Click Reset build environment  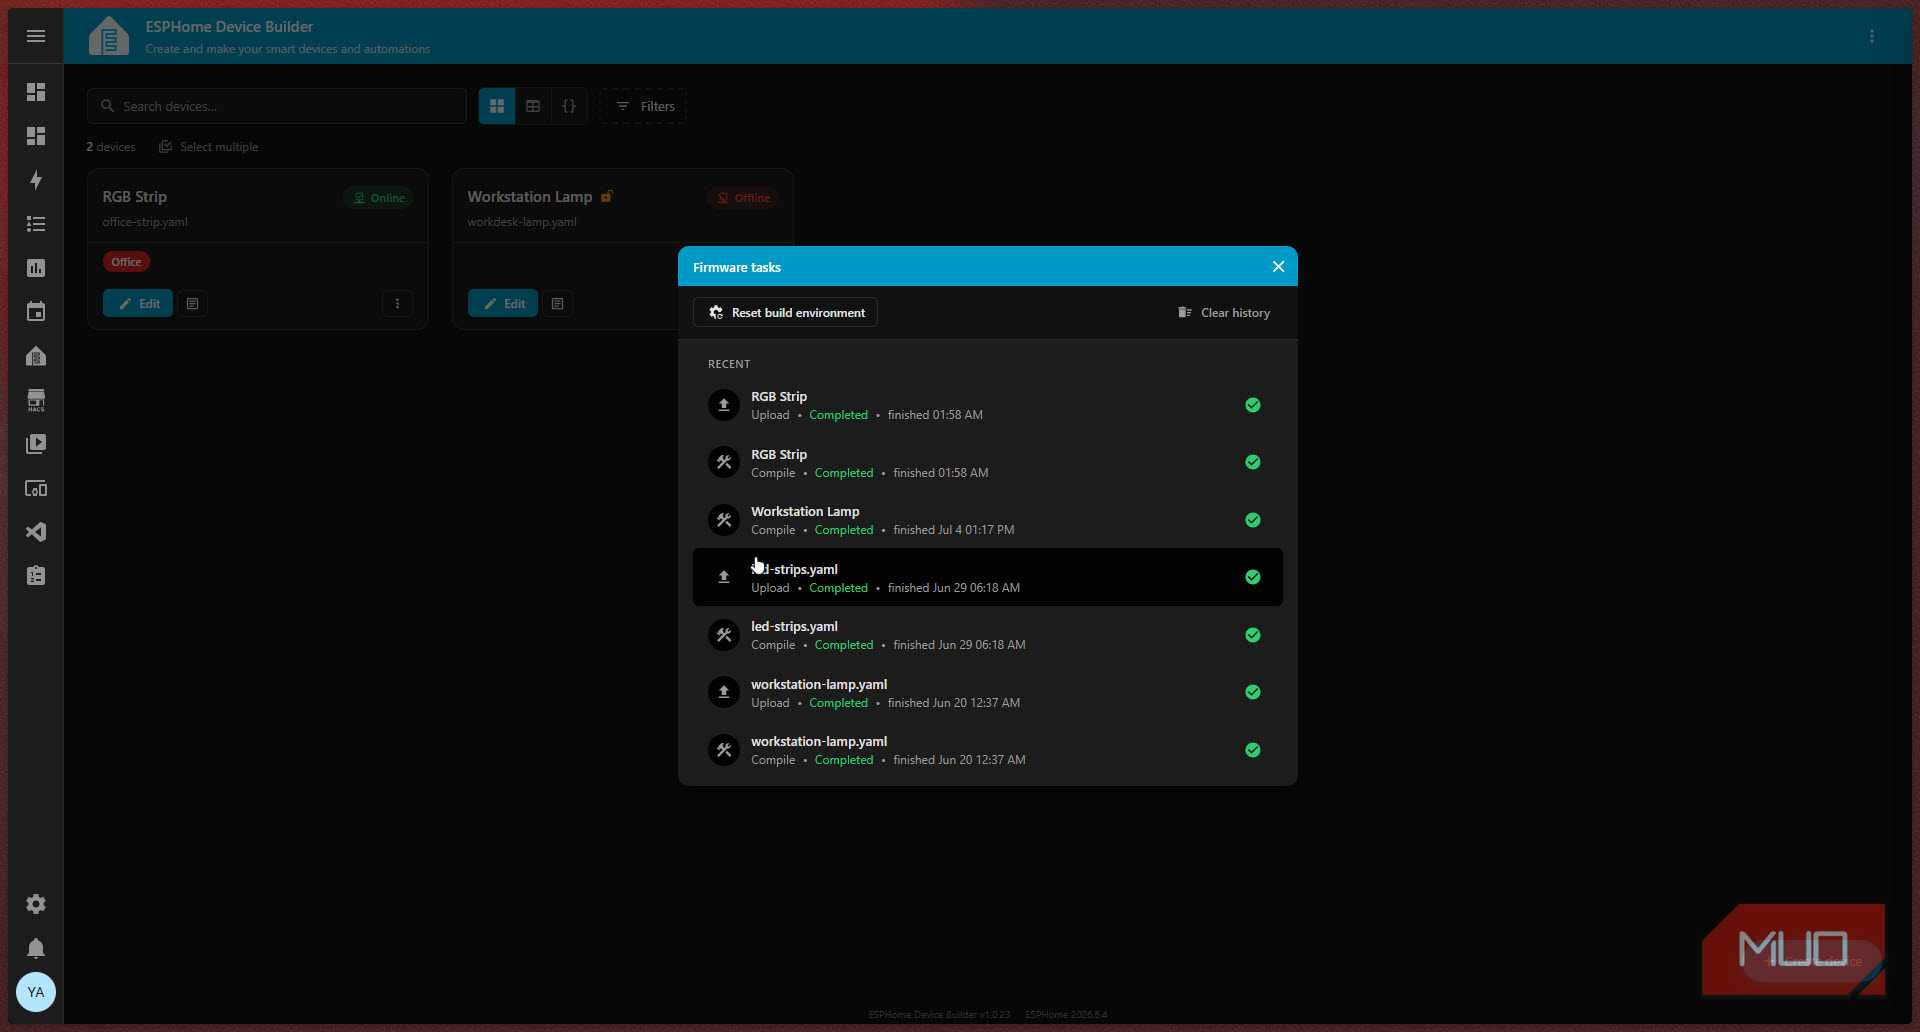coord(785,313)
